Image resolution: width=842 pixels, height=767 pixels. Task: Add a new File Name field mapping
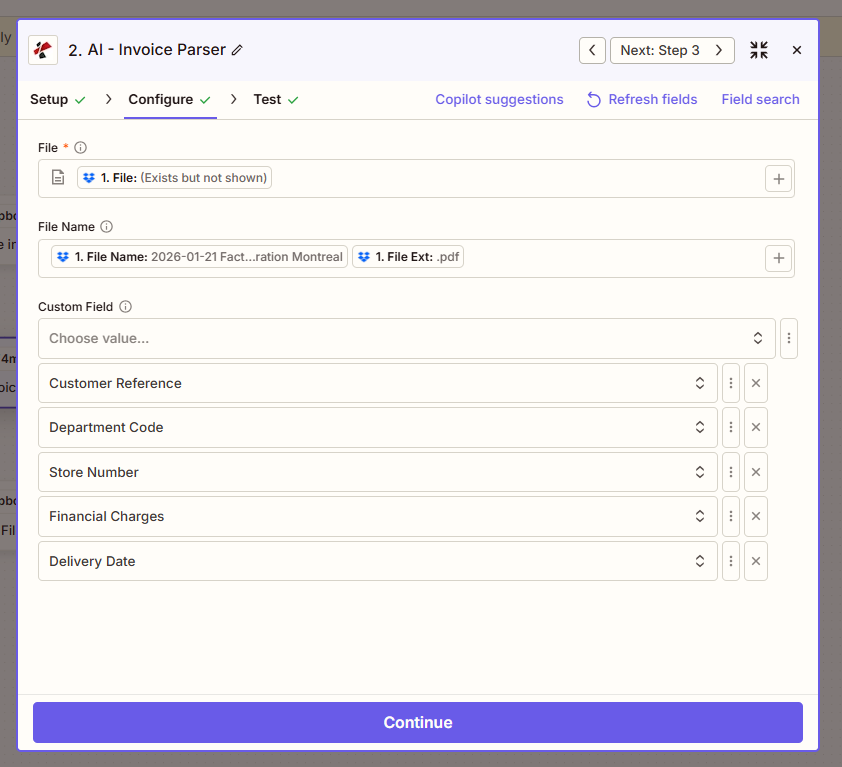[778, 257]
